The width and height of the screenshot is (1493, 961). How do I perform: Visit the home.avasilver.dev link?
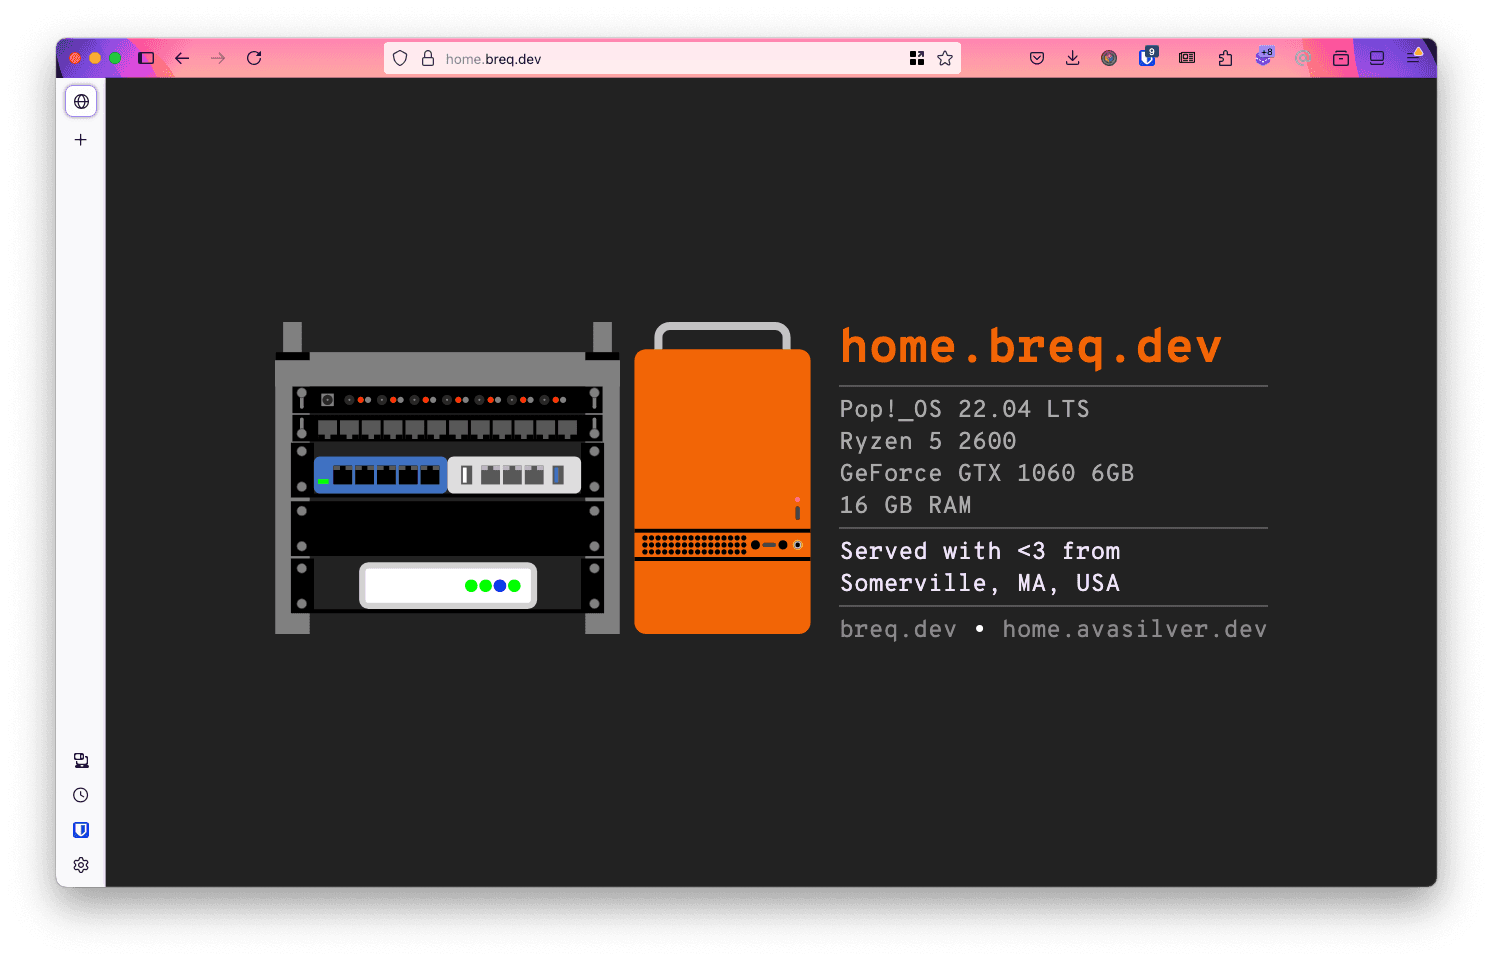pos(1134,629)
